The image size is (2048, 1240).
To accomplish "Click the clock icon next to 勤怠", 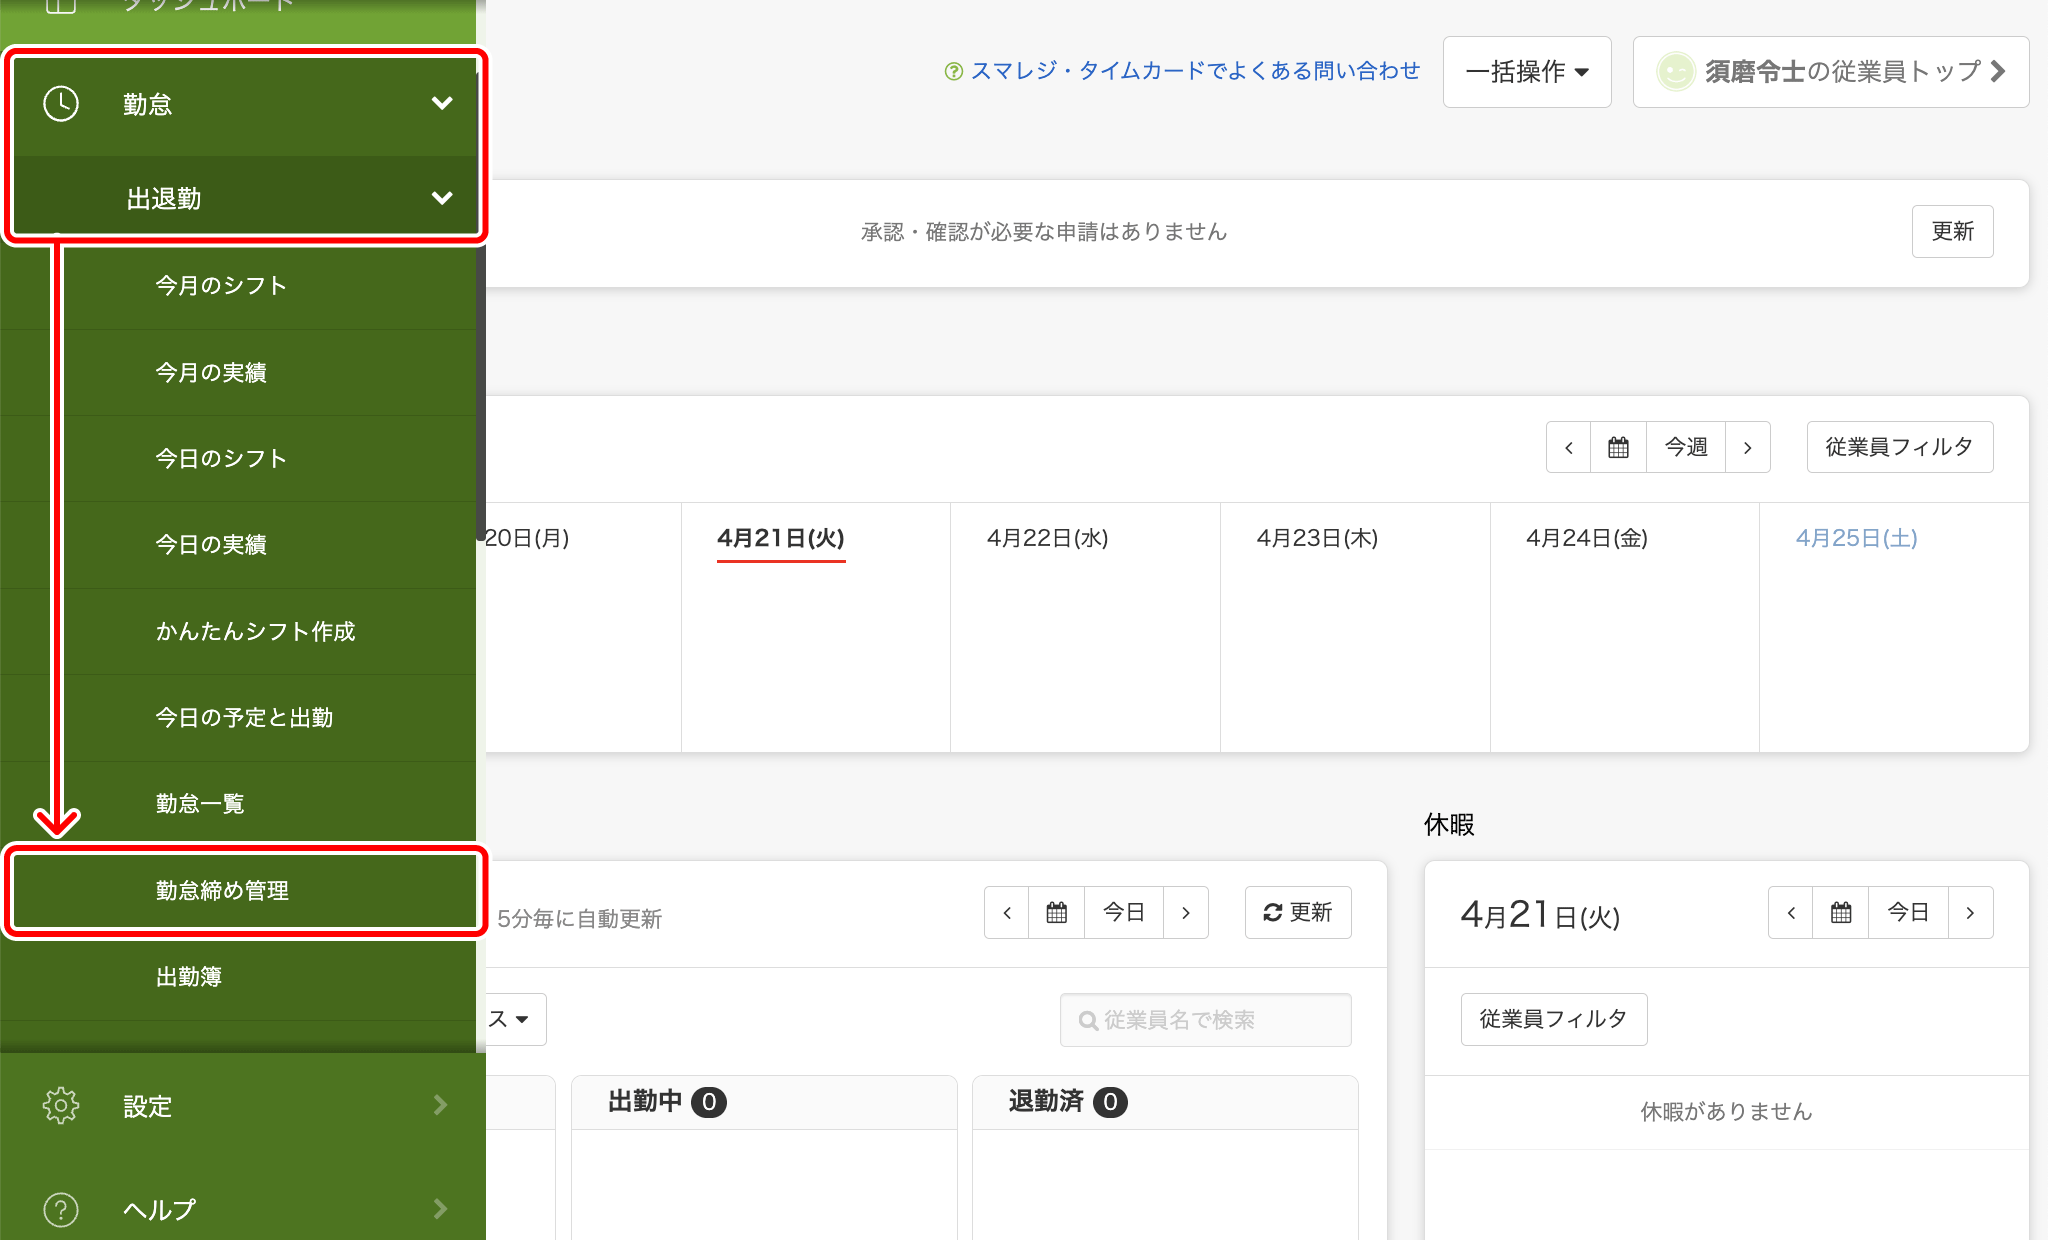I will pyautogui.click(x=61, y=103).
